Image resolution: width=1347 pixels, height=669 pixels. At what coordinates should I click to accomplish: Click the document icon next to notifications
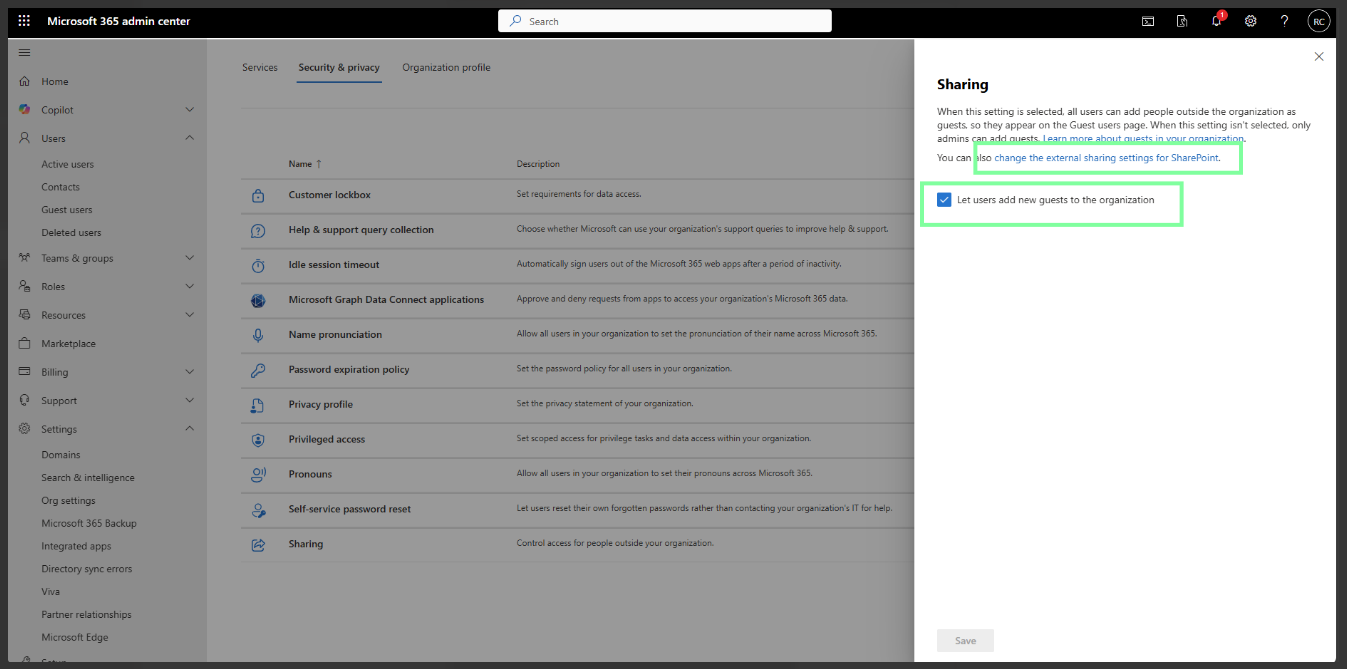click(x=1182, y=21)
